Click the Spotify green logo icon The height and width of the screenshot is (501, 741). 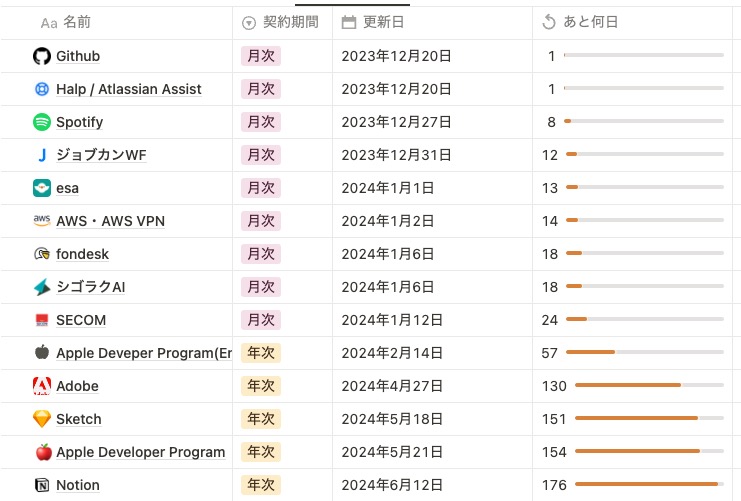[x=42, y=122]
